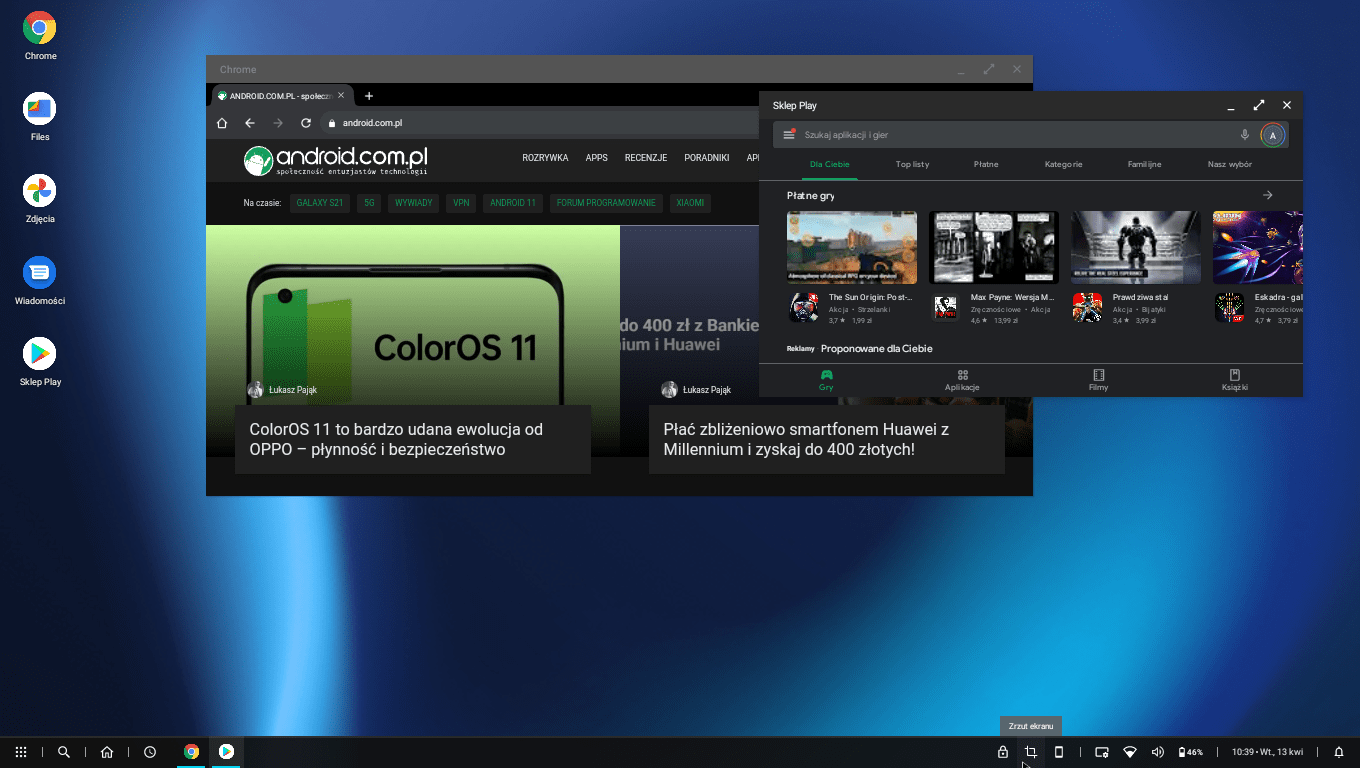Toggle the lock screen icon in tray
The height and width of the screenshot is (768, 1360).
click(x=1002, y=752)
